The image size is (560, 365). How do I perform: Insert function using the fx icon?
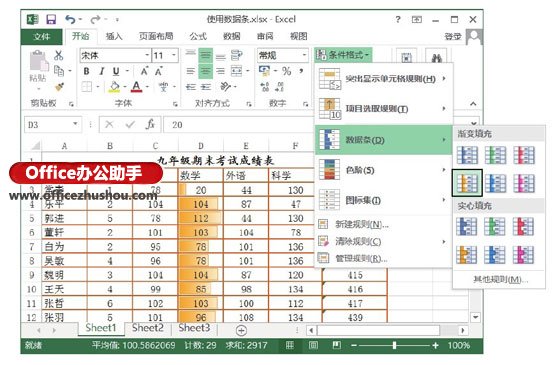point(150,124)
